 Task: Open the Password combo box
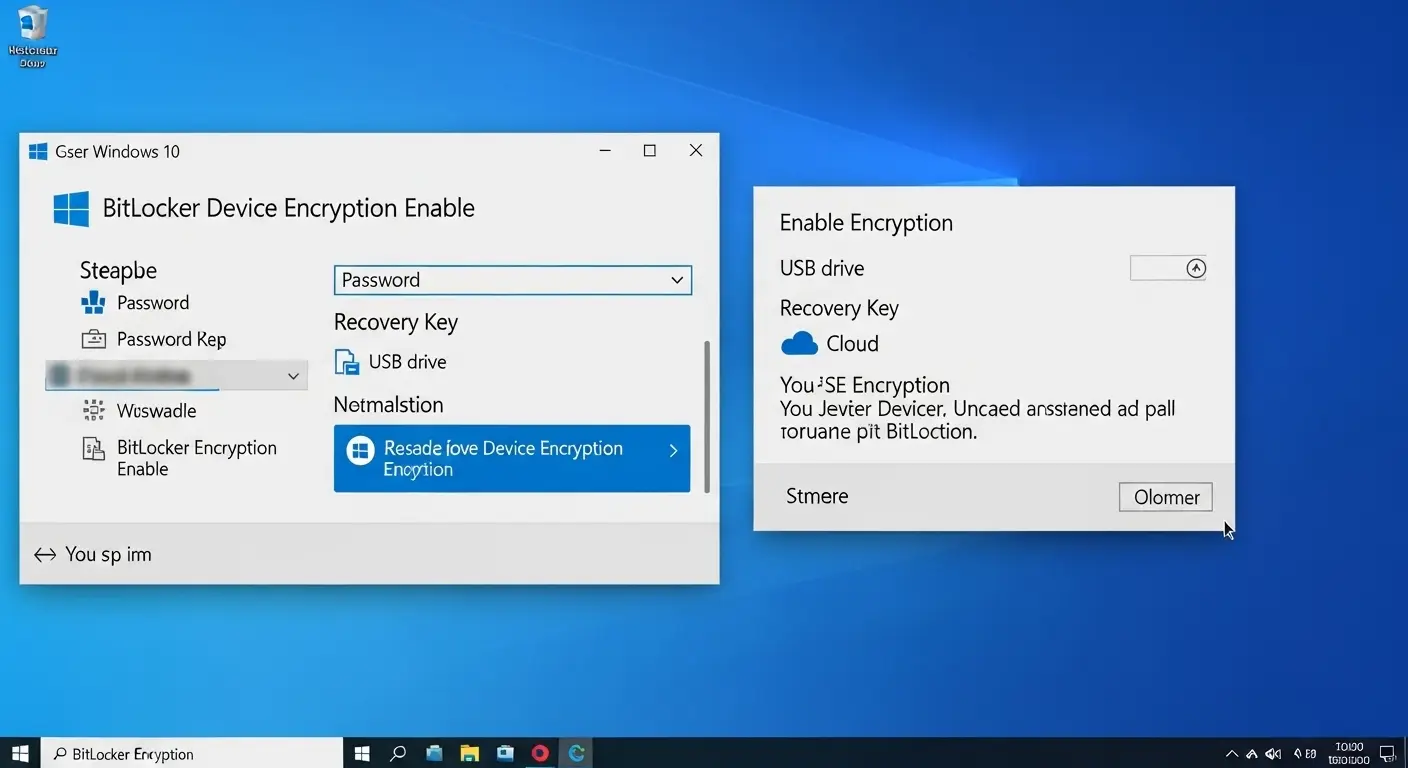point(512,280)
